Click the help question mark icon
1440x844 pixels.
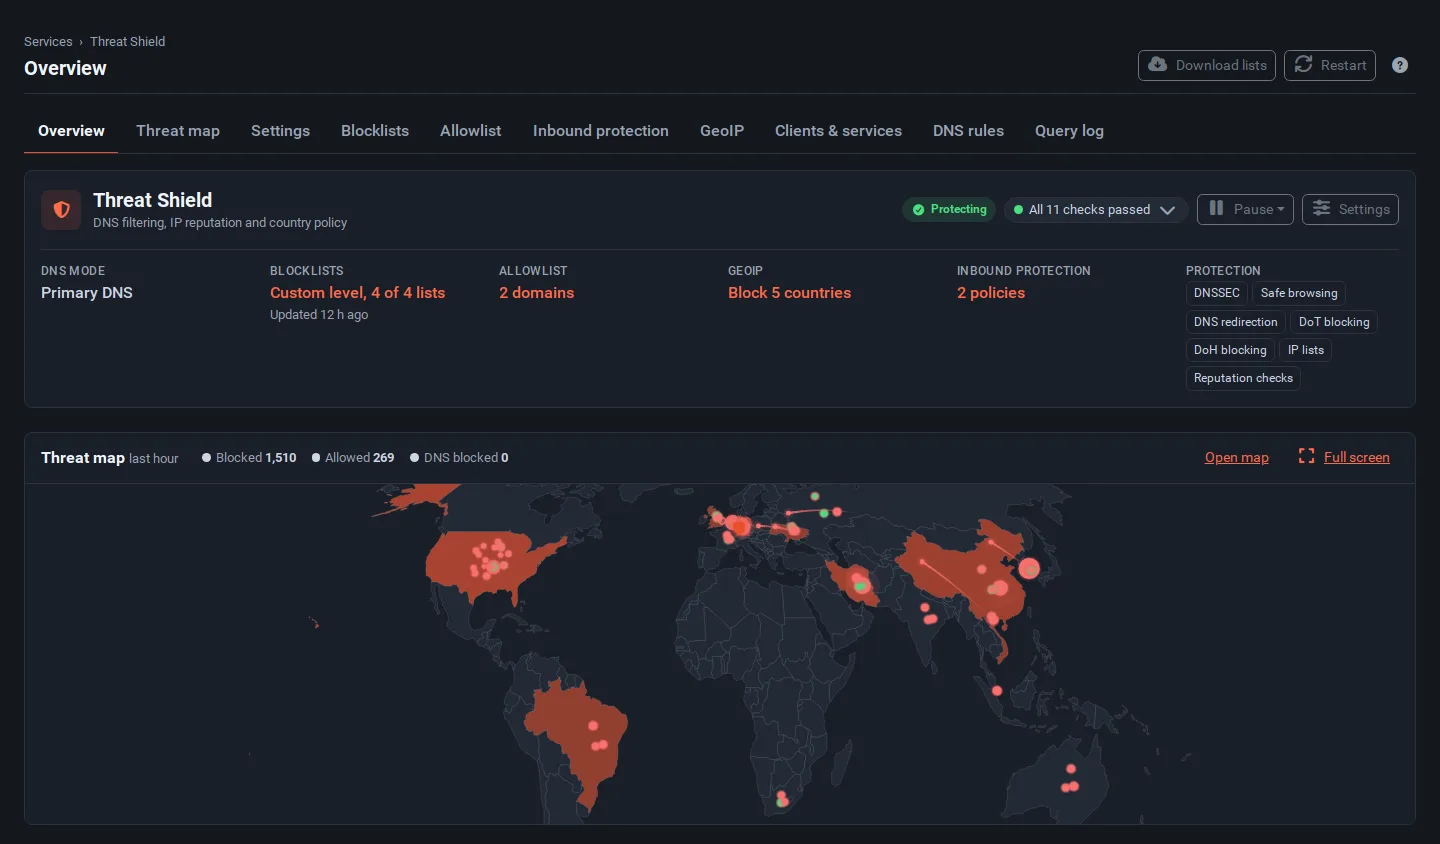coord(1400,65)
